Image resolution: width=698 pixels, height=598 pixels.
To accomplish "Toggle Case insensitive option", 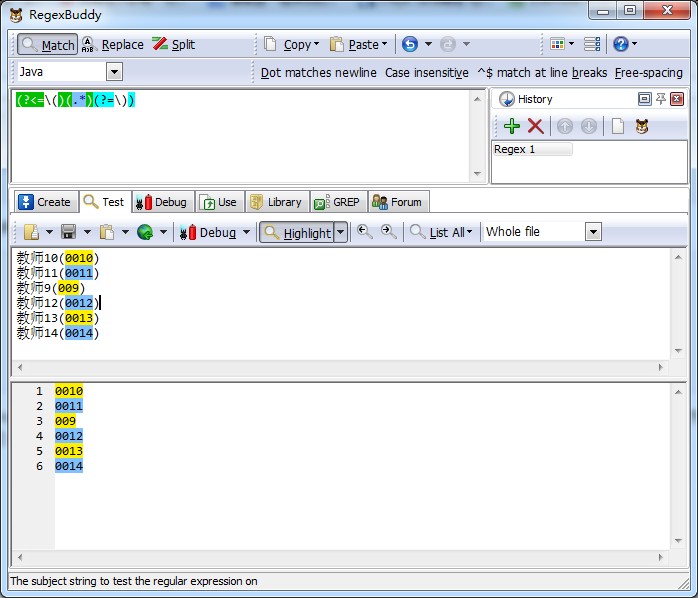I will click(426, 73).
